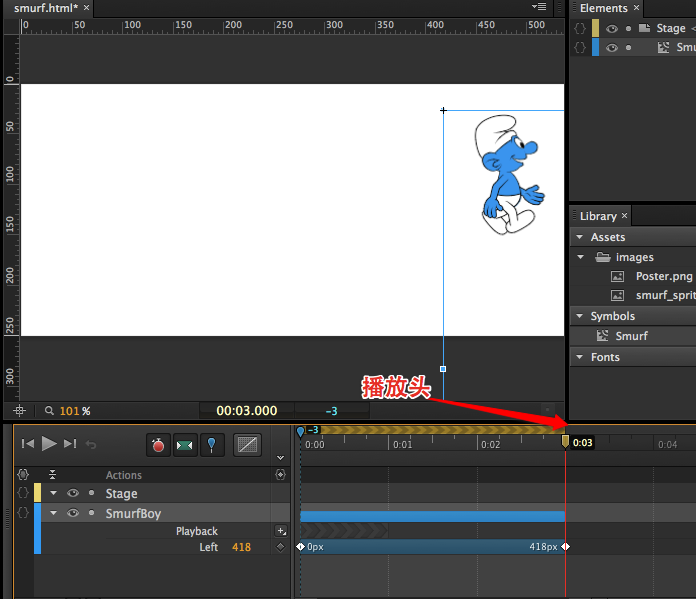
Task: Hide Stage via Elements panel eye
Action: pos(612,28)
